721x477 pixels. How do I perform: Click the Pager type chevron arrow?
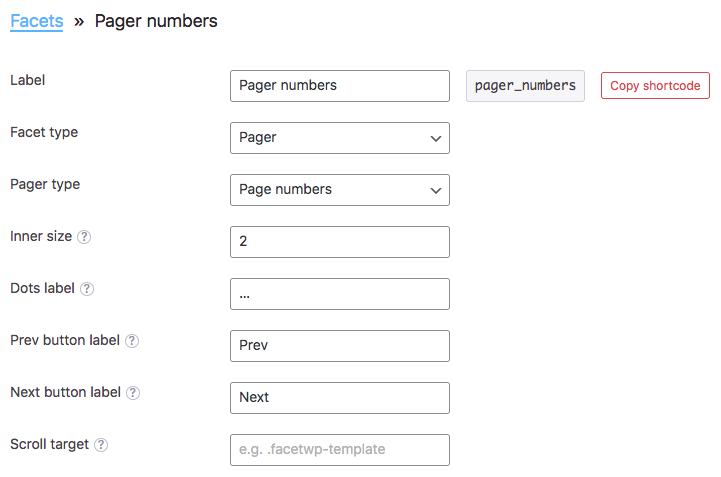click(x=435, y=190)
